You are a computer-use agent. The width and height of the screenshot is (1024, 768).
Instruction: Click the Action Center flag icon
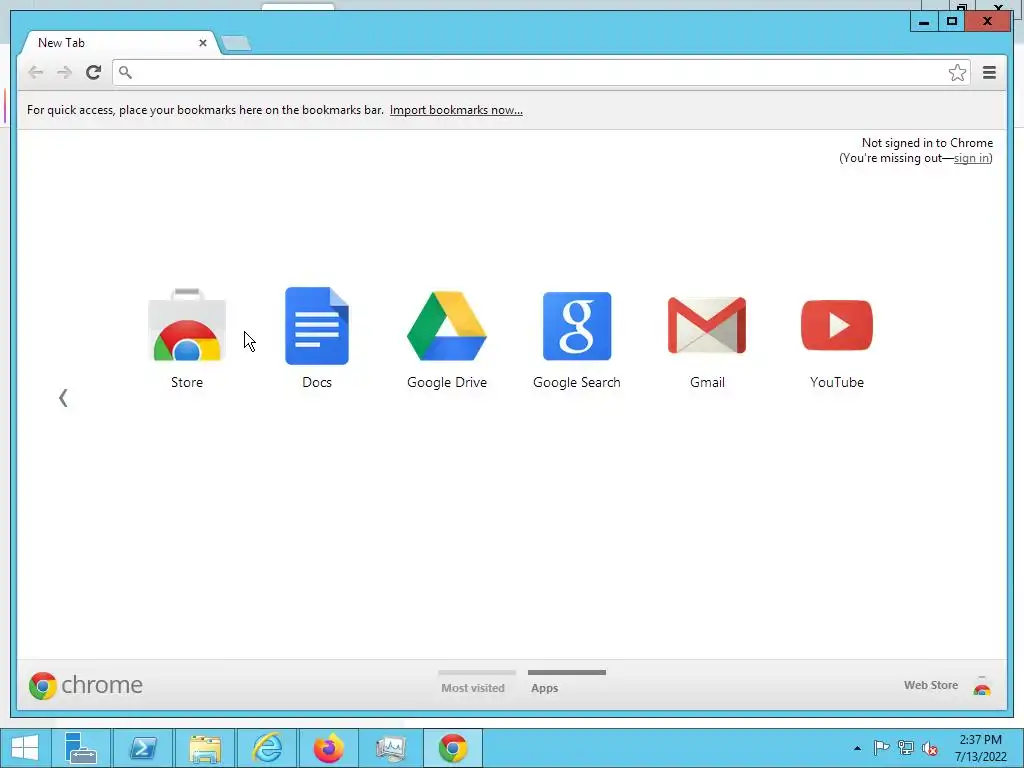click(x=881, y=748)
